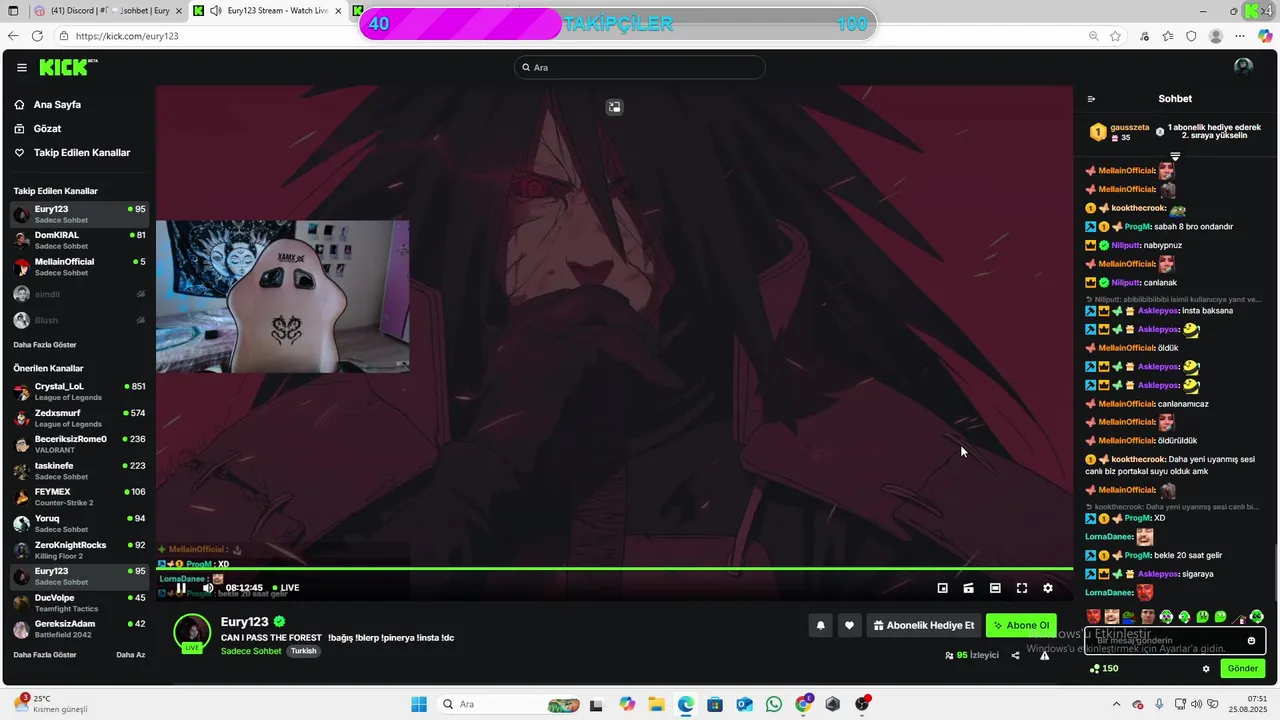Pause the live stream playback
Image resolution: width=1280 pixels, height=720 pixels.
[x=181, y=588]
